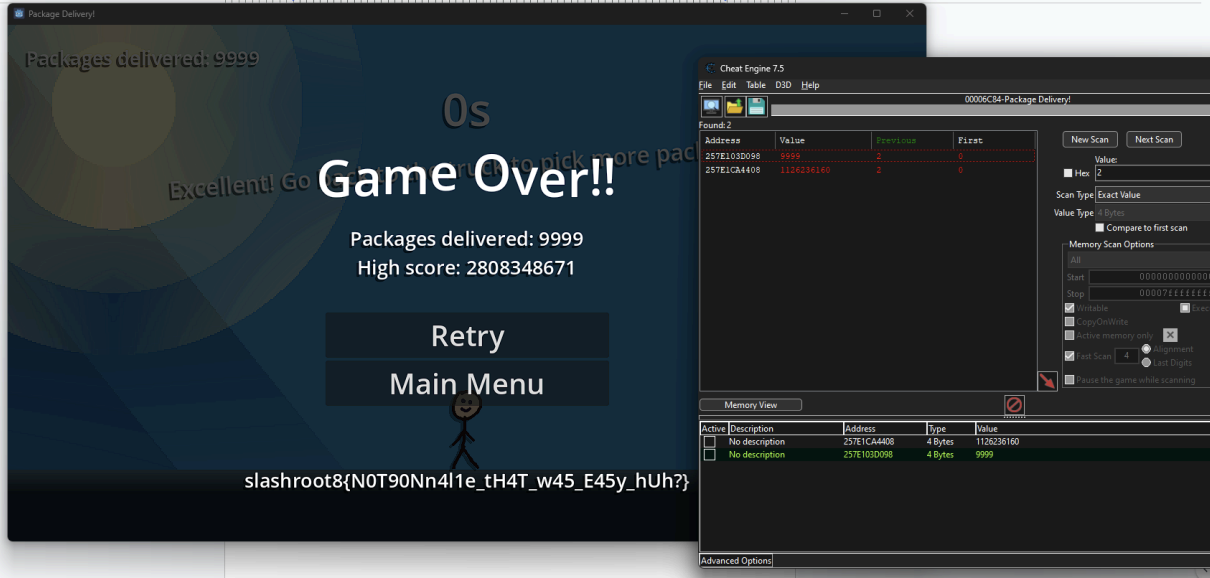Open the Value Type 4 Bytes dropdown
This screenshot has width=1210, height=578.
[1152, 213]
